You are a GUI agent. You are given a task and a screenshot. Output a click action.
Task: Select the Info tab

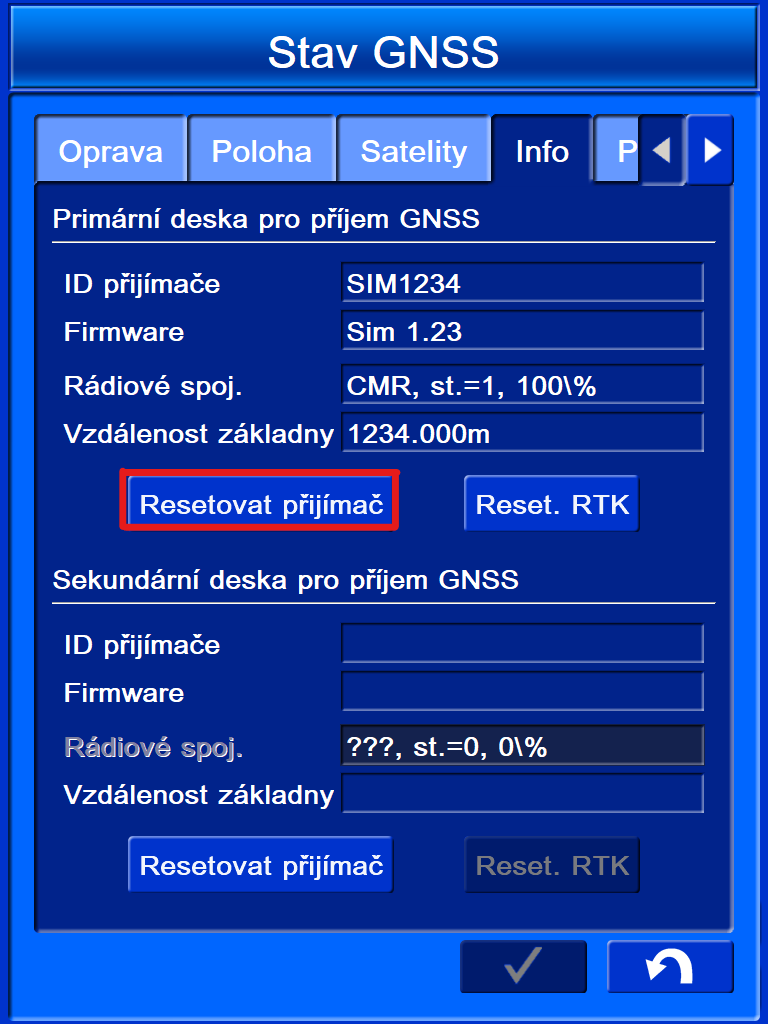[542, 150]
